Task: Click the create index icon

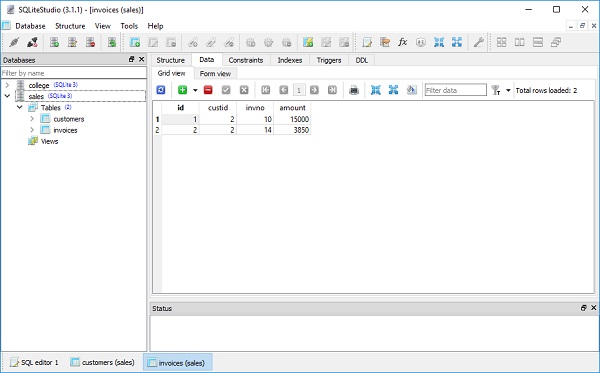Action: click(x=192, y=42)
